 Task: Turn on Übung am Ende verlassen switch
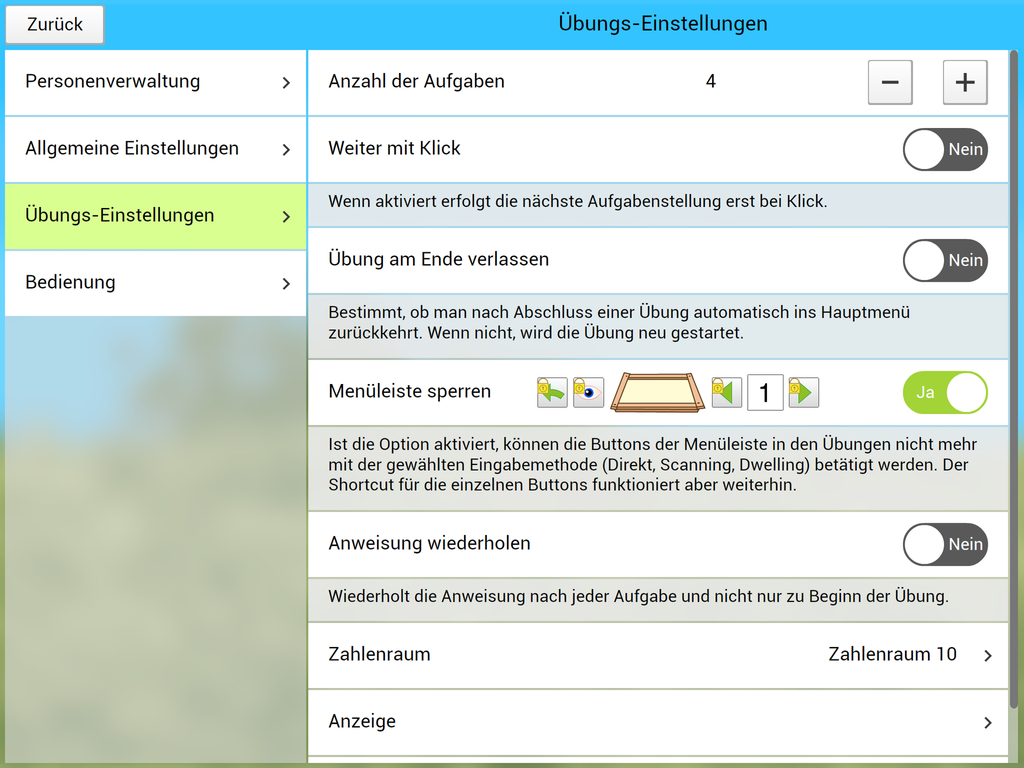click(945, 260)
